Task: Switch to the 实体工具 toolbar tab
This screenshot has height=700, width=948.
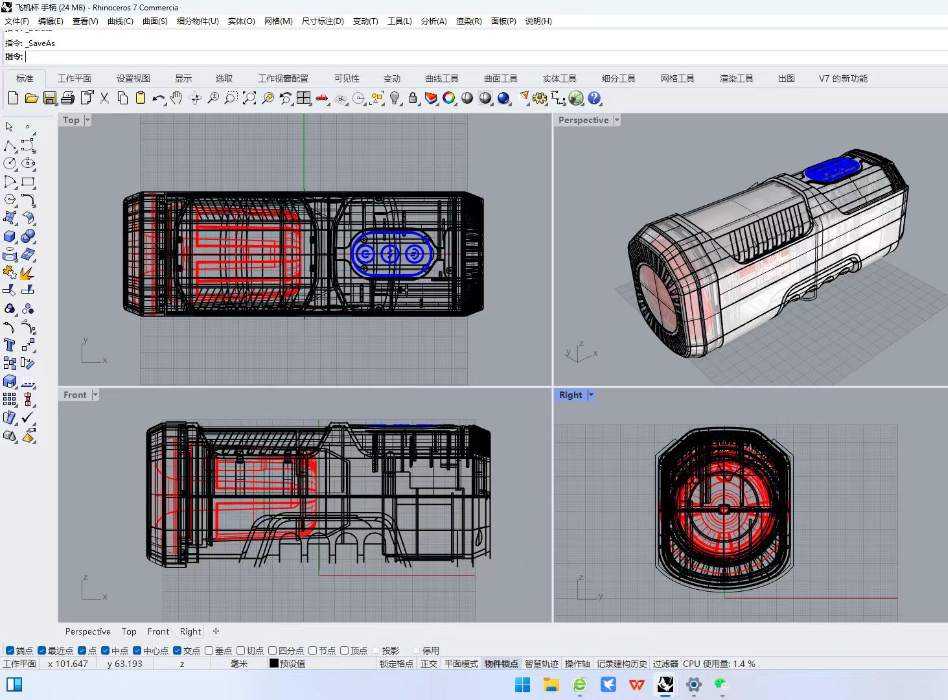Action: (559, 78)
